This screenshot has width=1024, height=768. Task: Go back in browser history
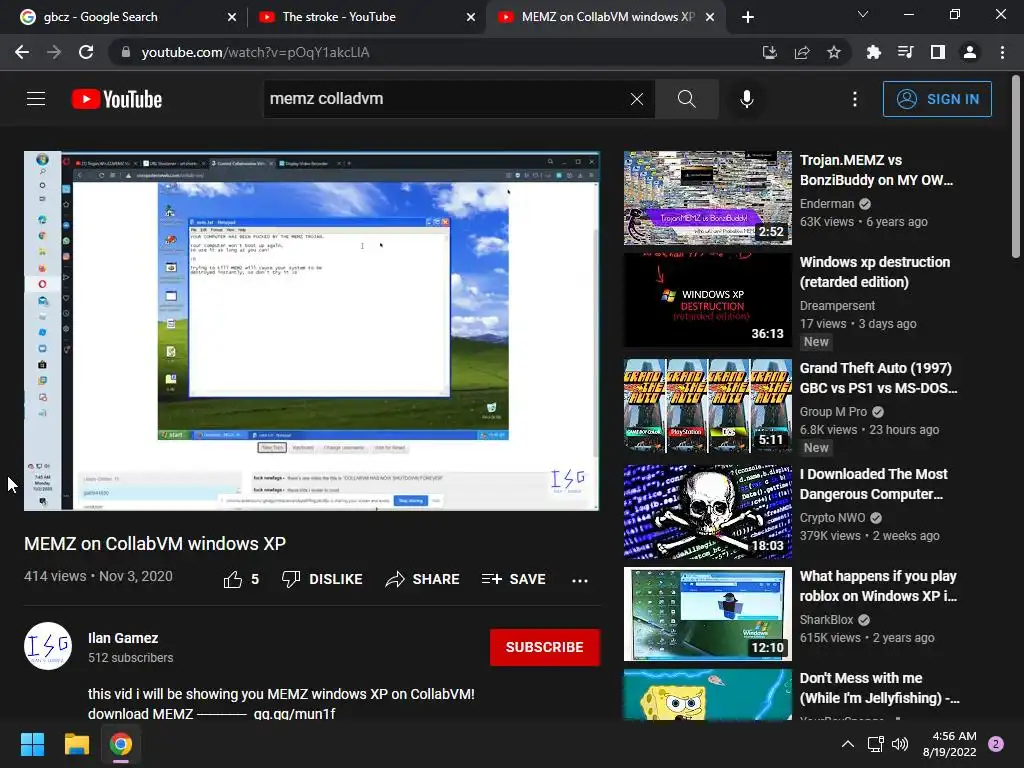pos(22,52)
